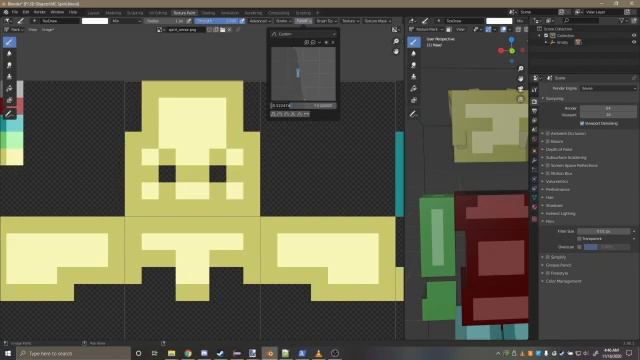The image size is (640, 360).
Task: Enable the Ambient Occlusion checkbox
Action: pos(548,133)
